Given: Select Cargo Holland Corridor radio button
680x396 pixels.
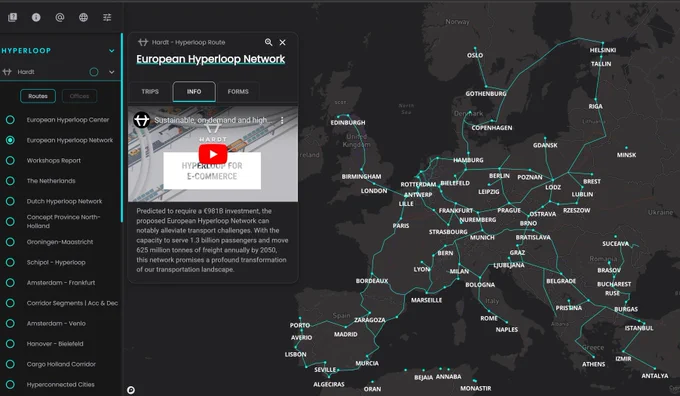Looking at the screenshot, I should point(10,364).
